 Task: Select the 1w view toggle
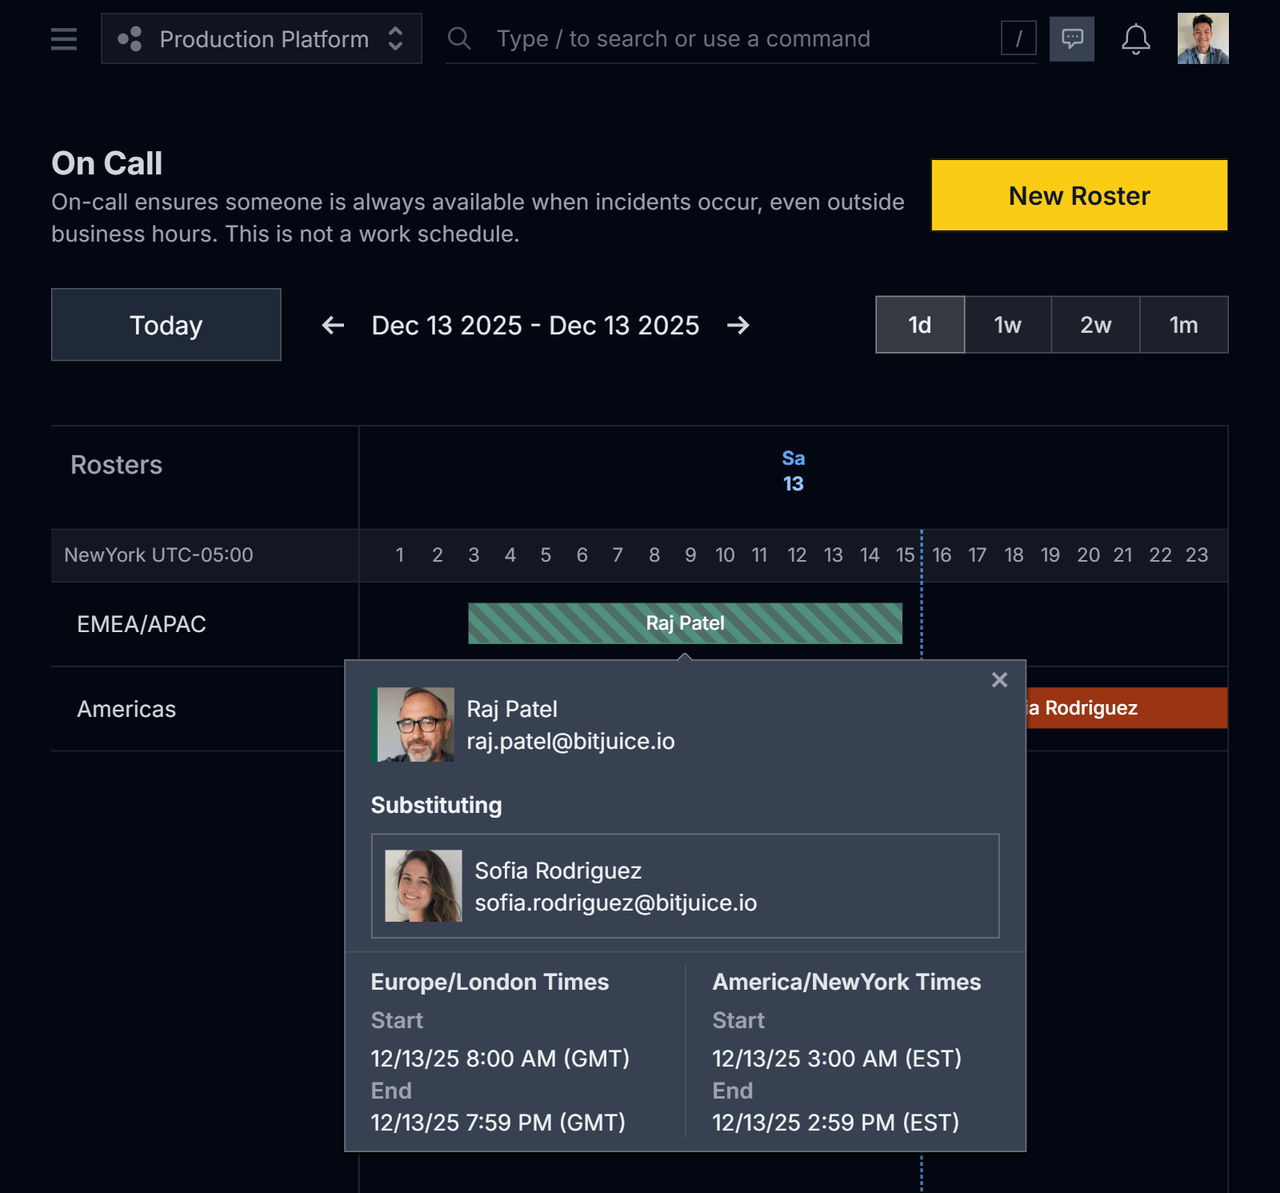(1007, 324)
